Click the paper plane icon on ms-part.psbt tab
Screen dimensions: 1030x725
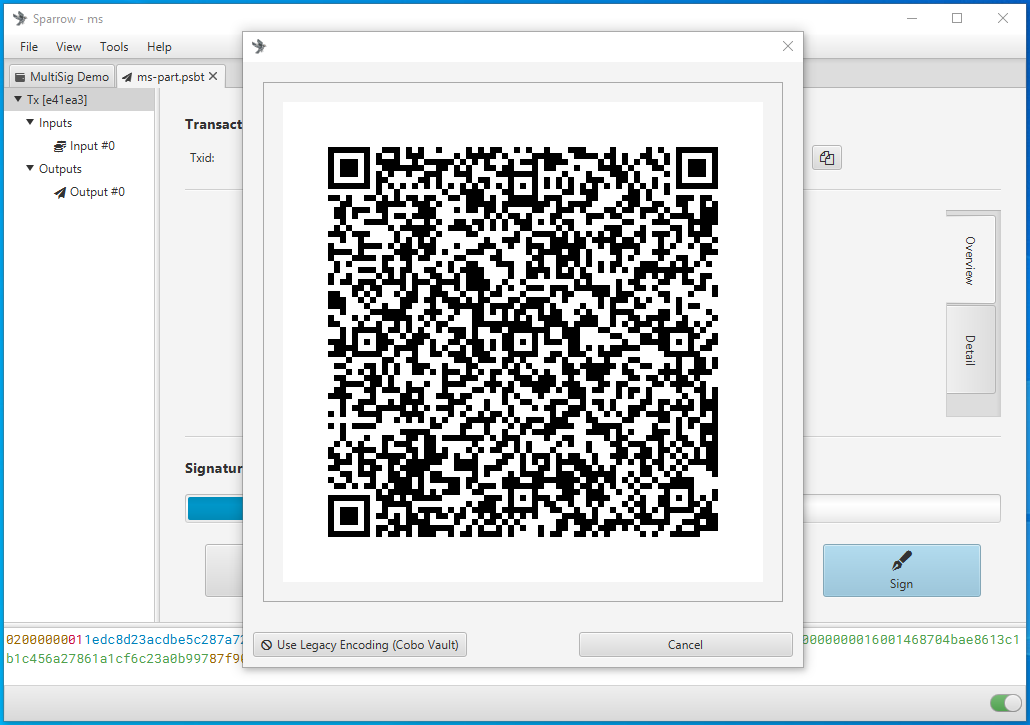tap(127, 77)
